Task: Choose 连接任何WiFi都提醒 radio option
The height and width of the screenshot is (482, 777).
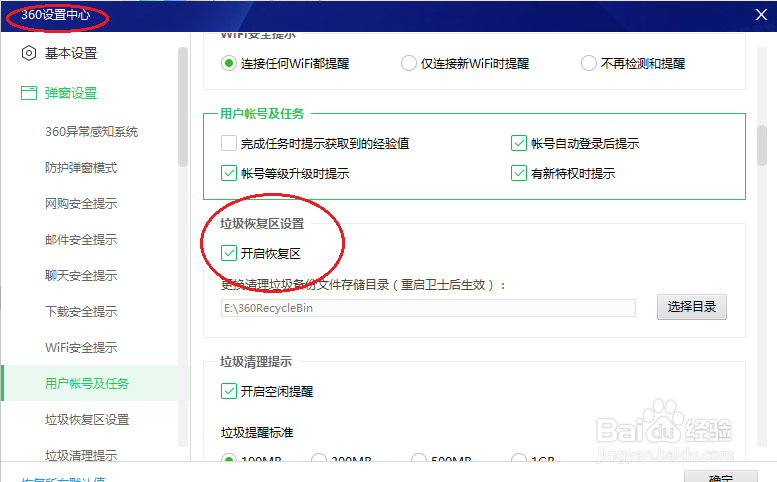Action: point(228,63)
